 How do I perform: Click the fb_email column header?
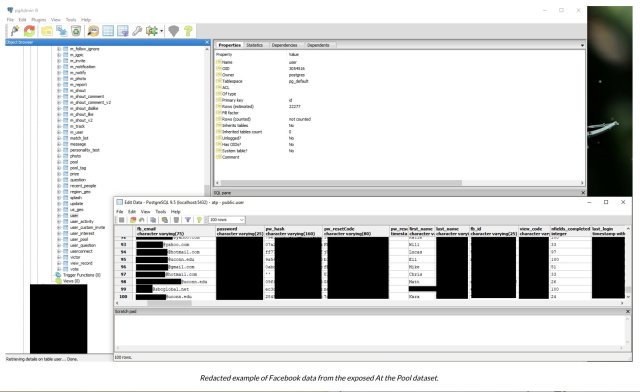(x=176, y=231)
